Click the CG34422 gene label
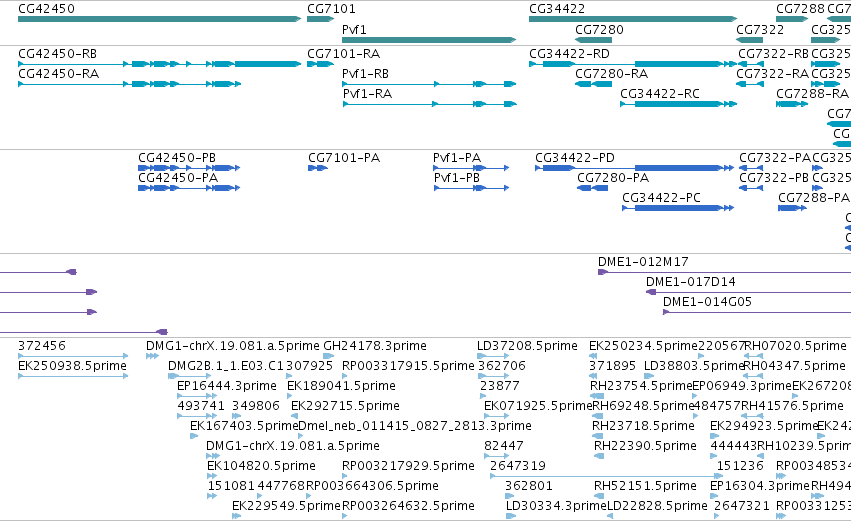The width and height of the screenshot is (851, 521). click(557, 9)
